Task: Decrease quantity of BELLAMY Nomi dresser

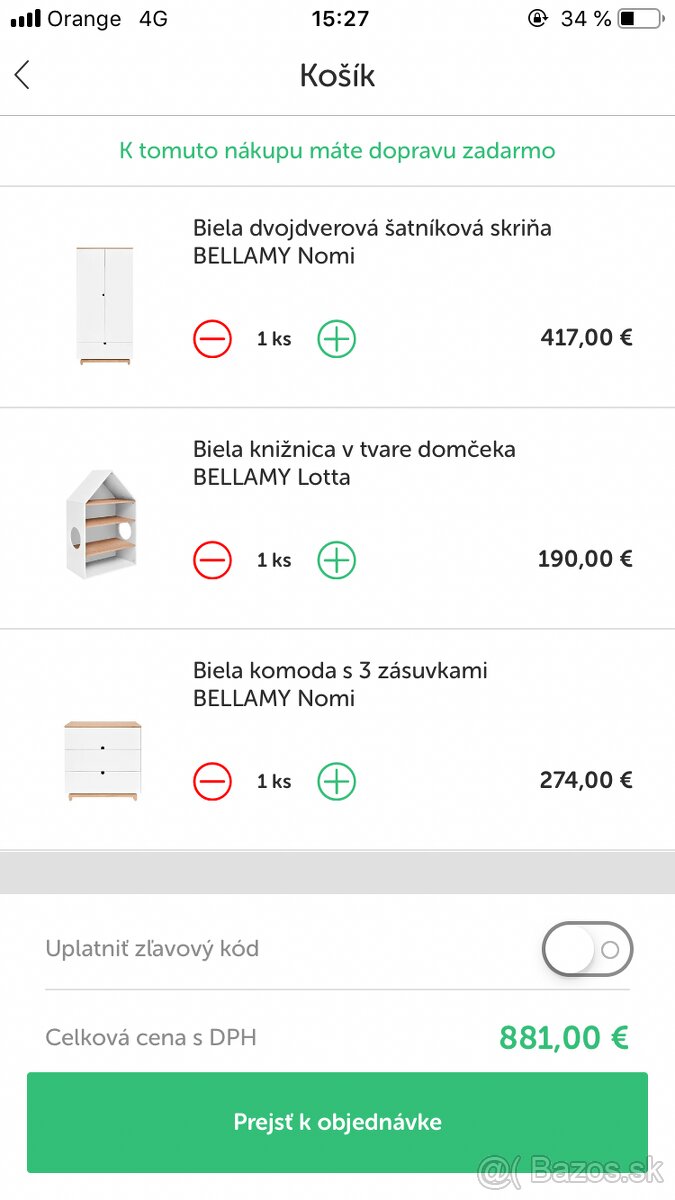Action: click(211, 781)
